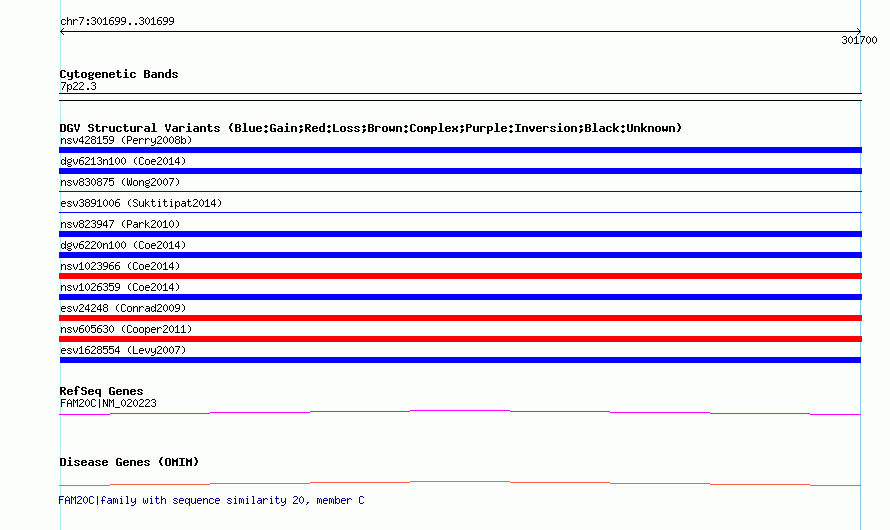Click the red loss bar under nsv1023966

tap(460, 276)
